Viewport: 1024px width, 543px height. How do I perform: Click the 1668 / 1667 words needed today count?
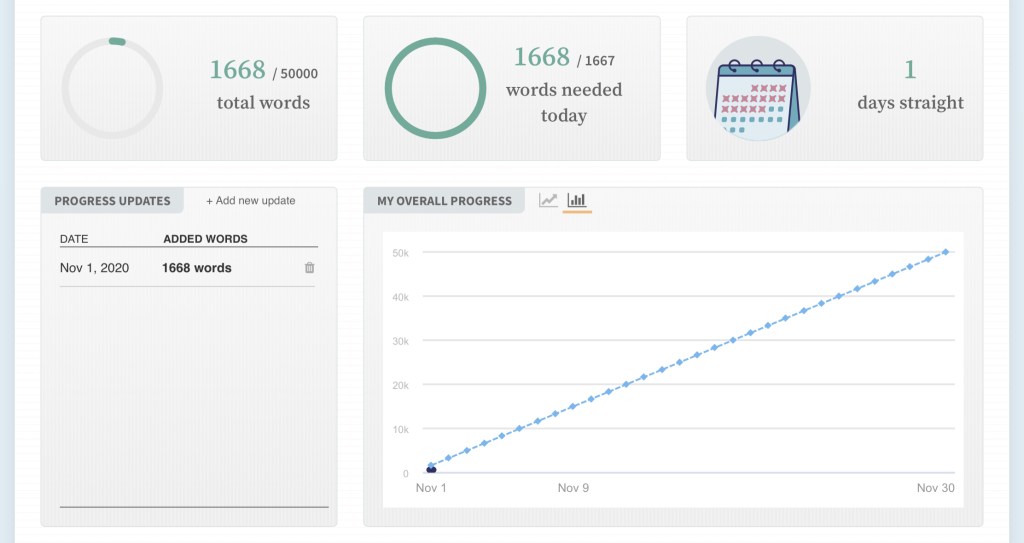point(564,59)
